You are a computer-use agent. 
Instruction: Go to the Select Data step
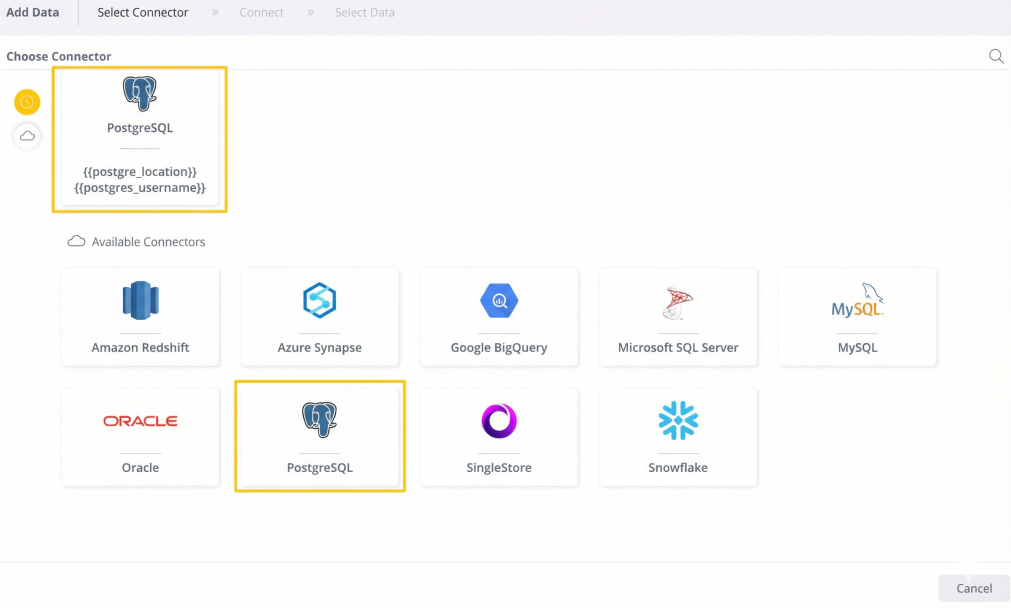pyautogui.click(x=364, y=12)
